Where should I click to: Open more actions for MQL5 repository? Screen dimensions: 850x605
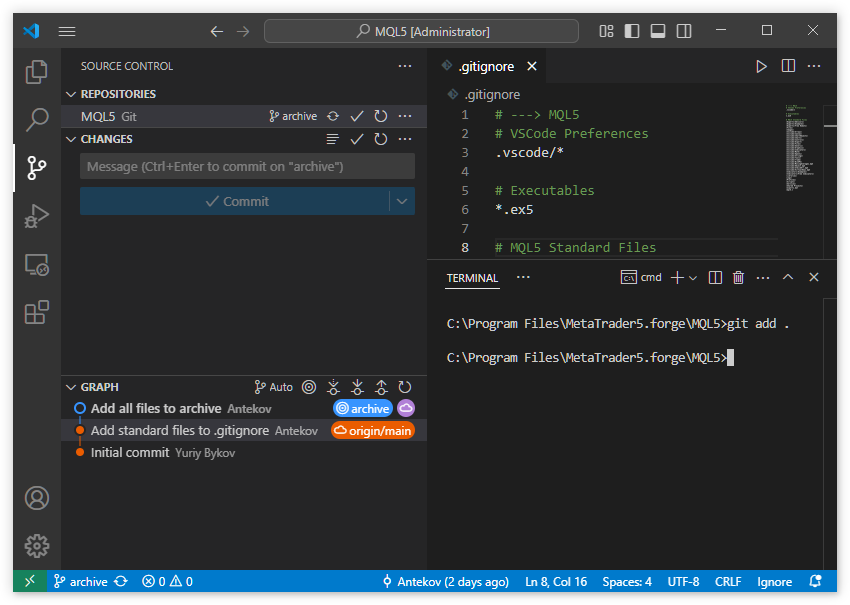coord(405,116)
